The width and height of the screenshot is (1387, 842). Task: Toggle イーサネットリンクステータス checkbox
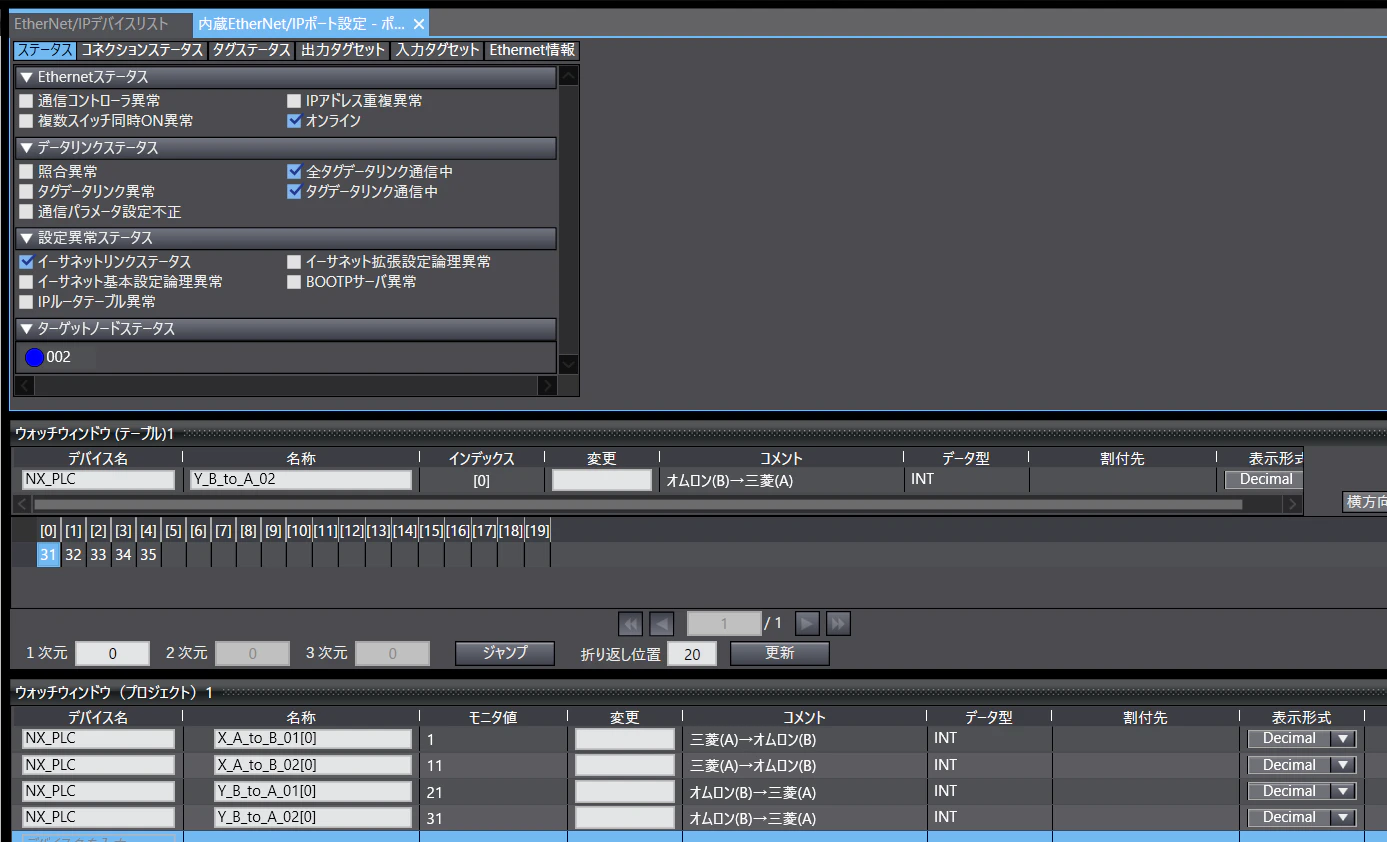pos(27,262)
